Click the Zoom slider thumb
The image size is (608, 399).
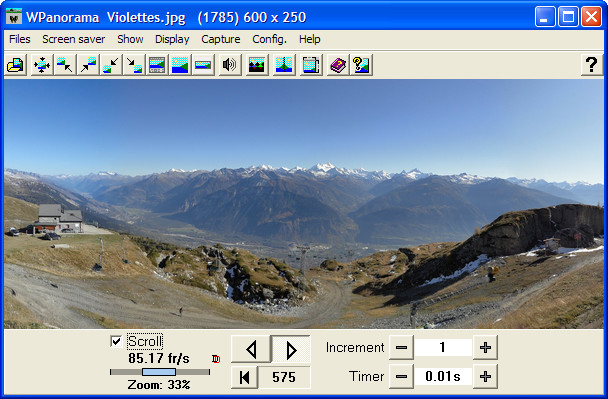[159, 372]
